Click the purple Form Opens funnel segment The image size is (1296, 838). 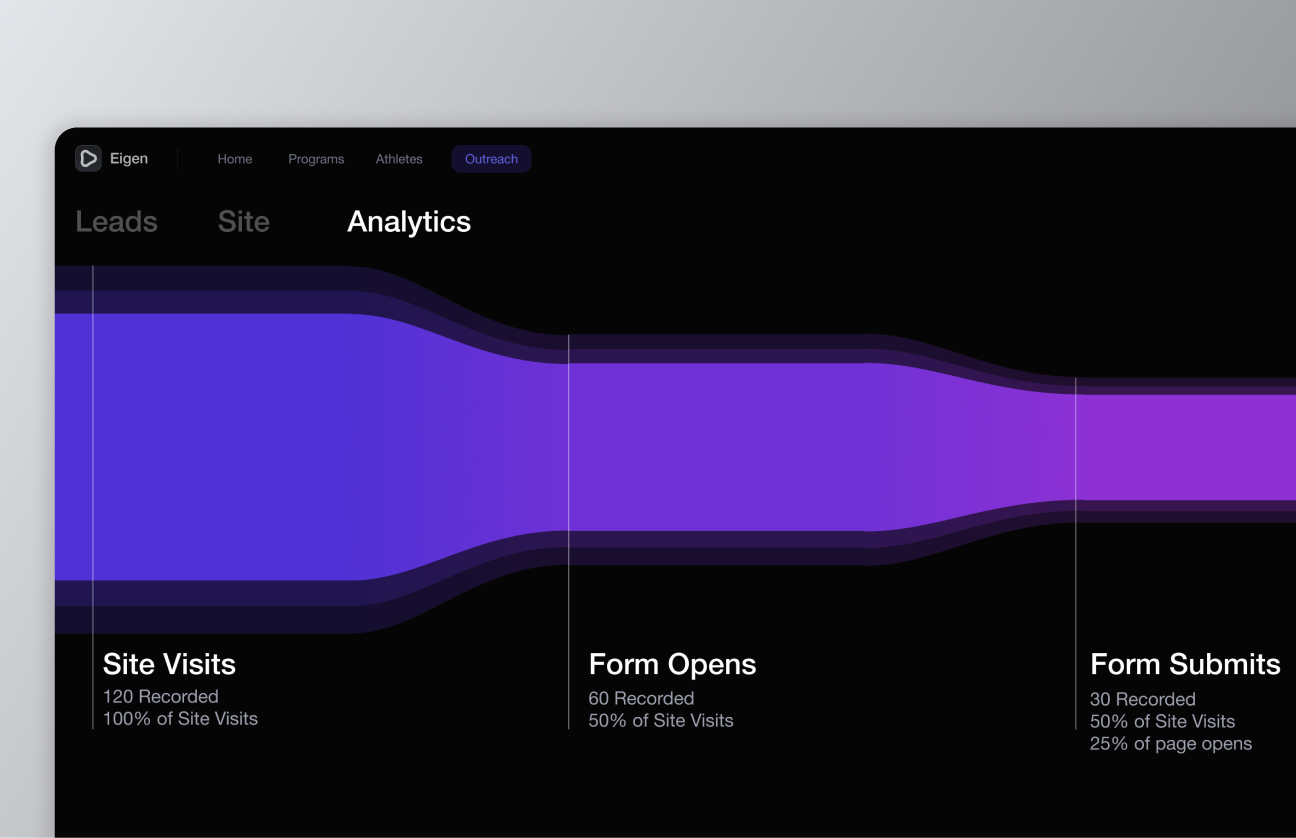click(715, 447)
